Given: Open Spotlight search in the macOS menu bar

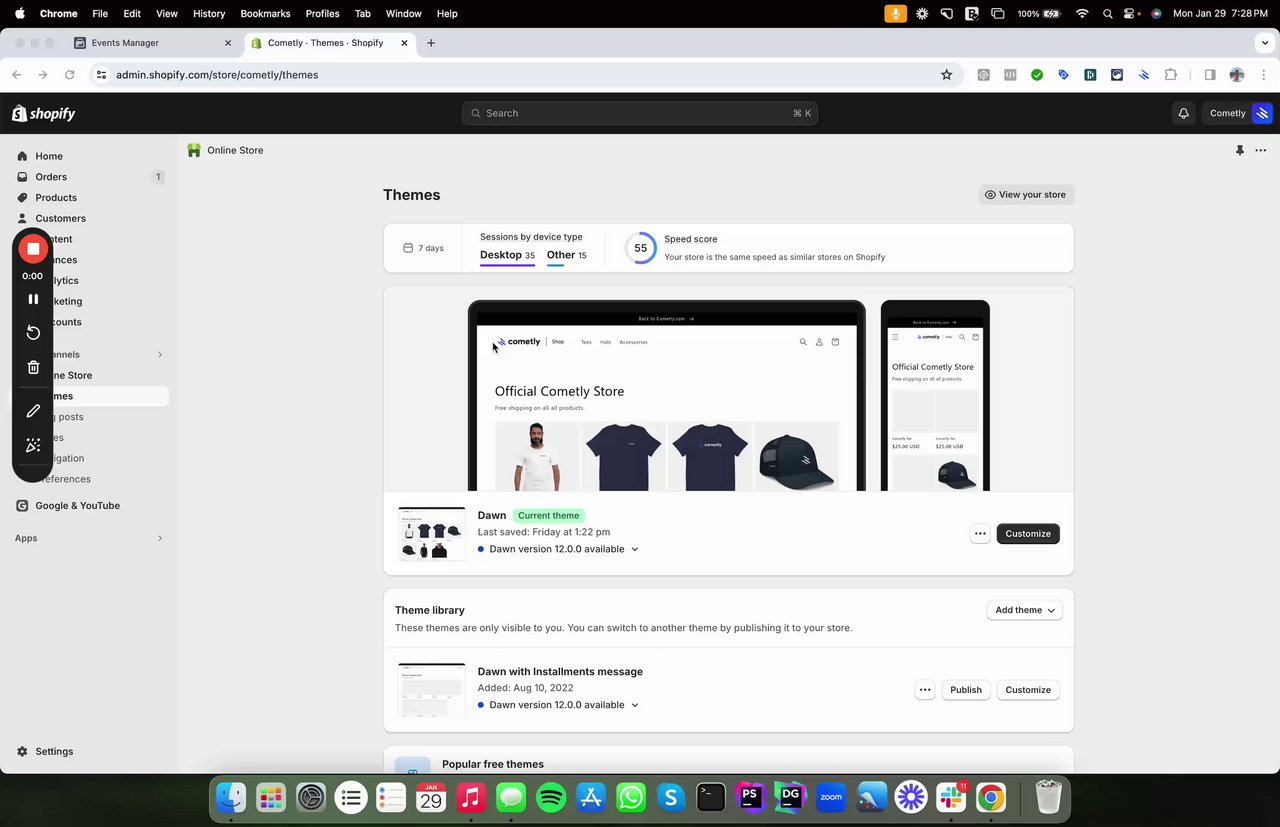Looking at the screenshot, I should coord(1107,14).
